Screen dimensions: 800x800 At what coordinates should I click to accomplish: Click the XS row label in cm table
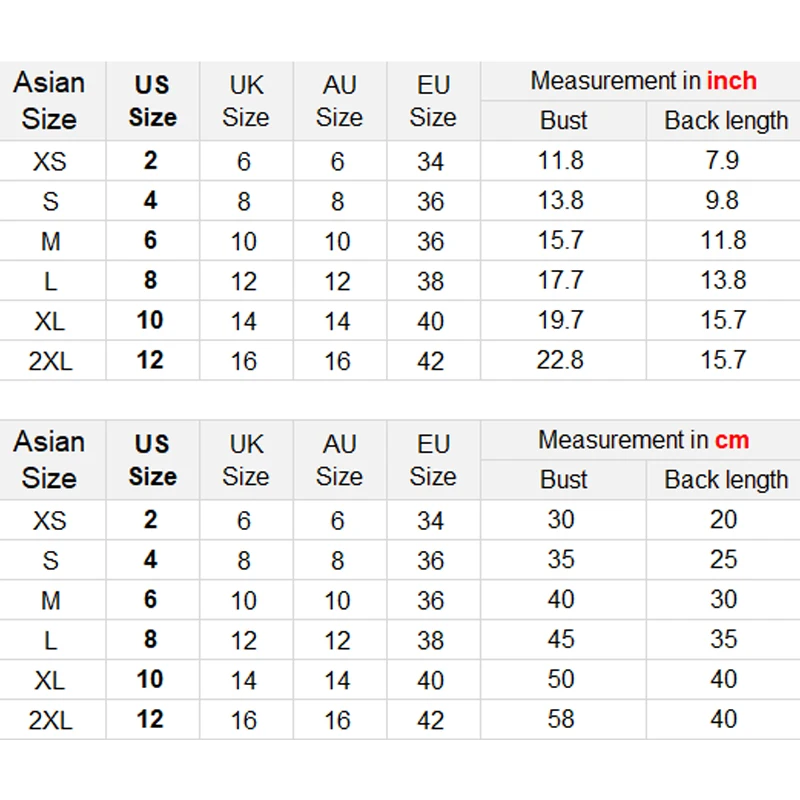click(x=50, y=521)
